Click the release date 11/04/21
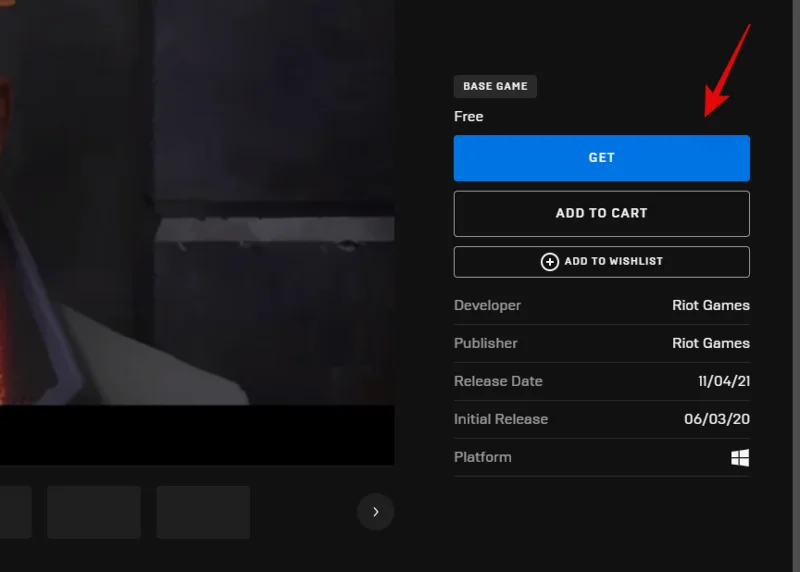Viewport: 800px width, 572px height. pyautogui.click(x=723, y=381)
